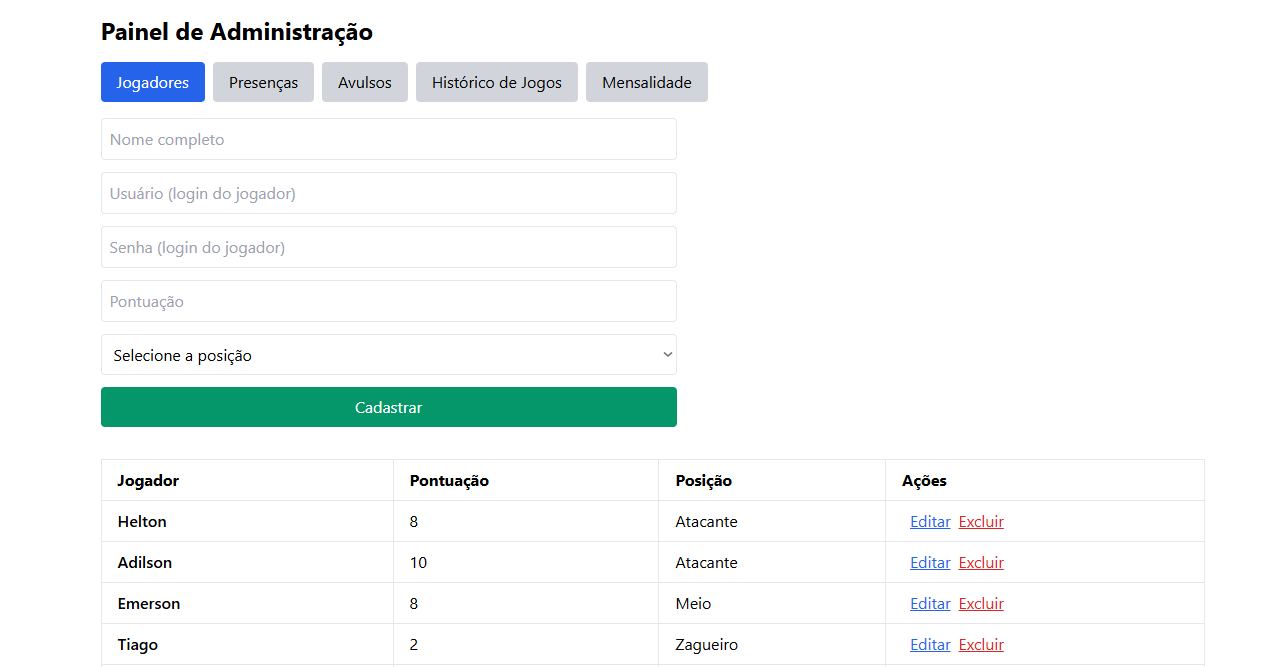Expand the Selecione a posição dropdown
The height and width of the screenshot is (667, 1280).
389,355
